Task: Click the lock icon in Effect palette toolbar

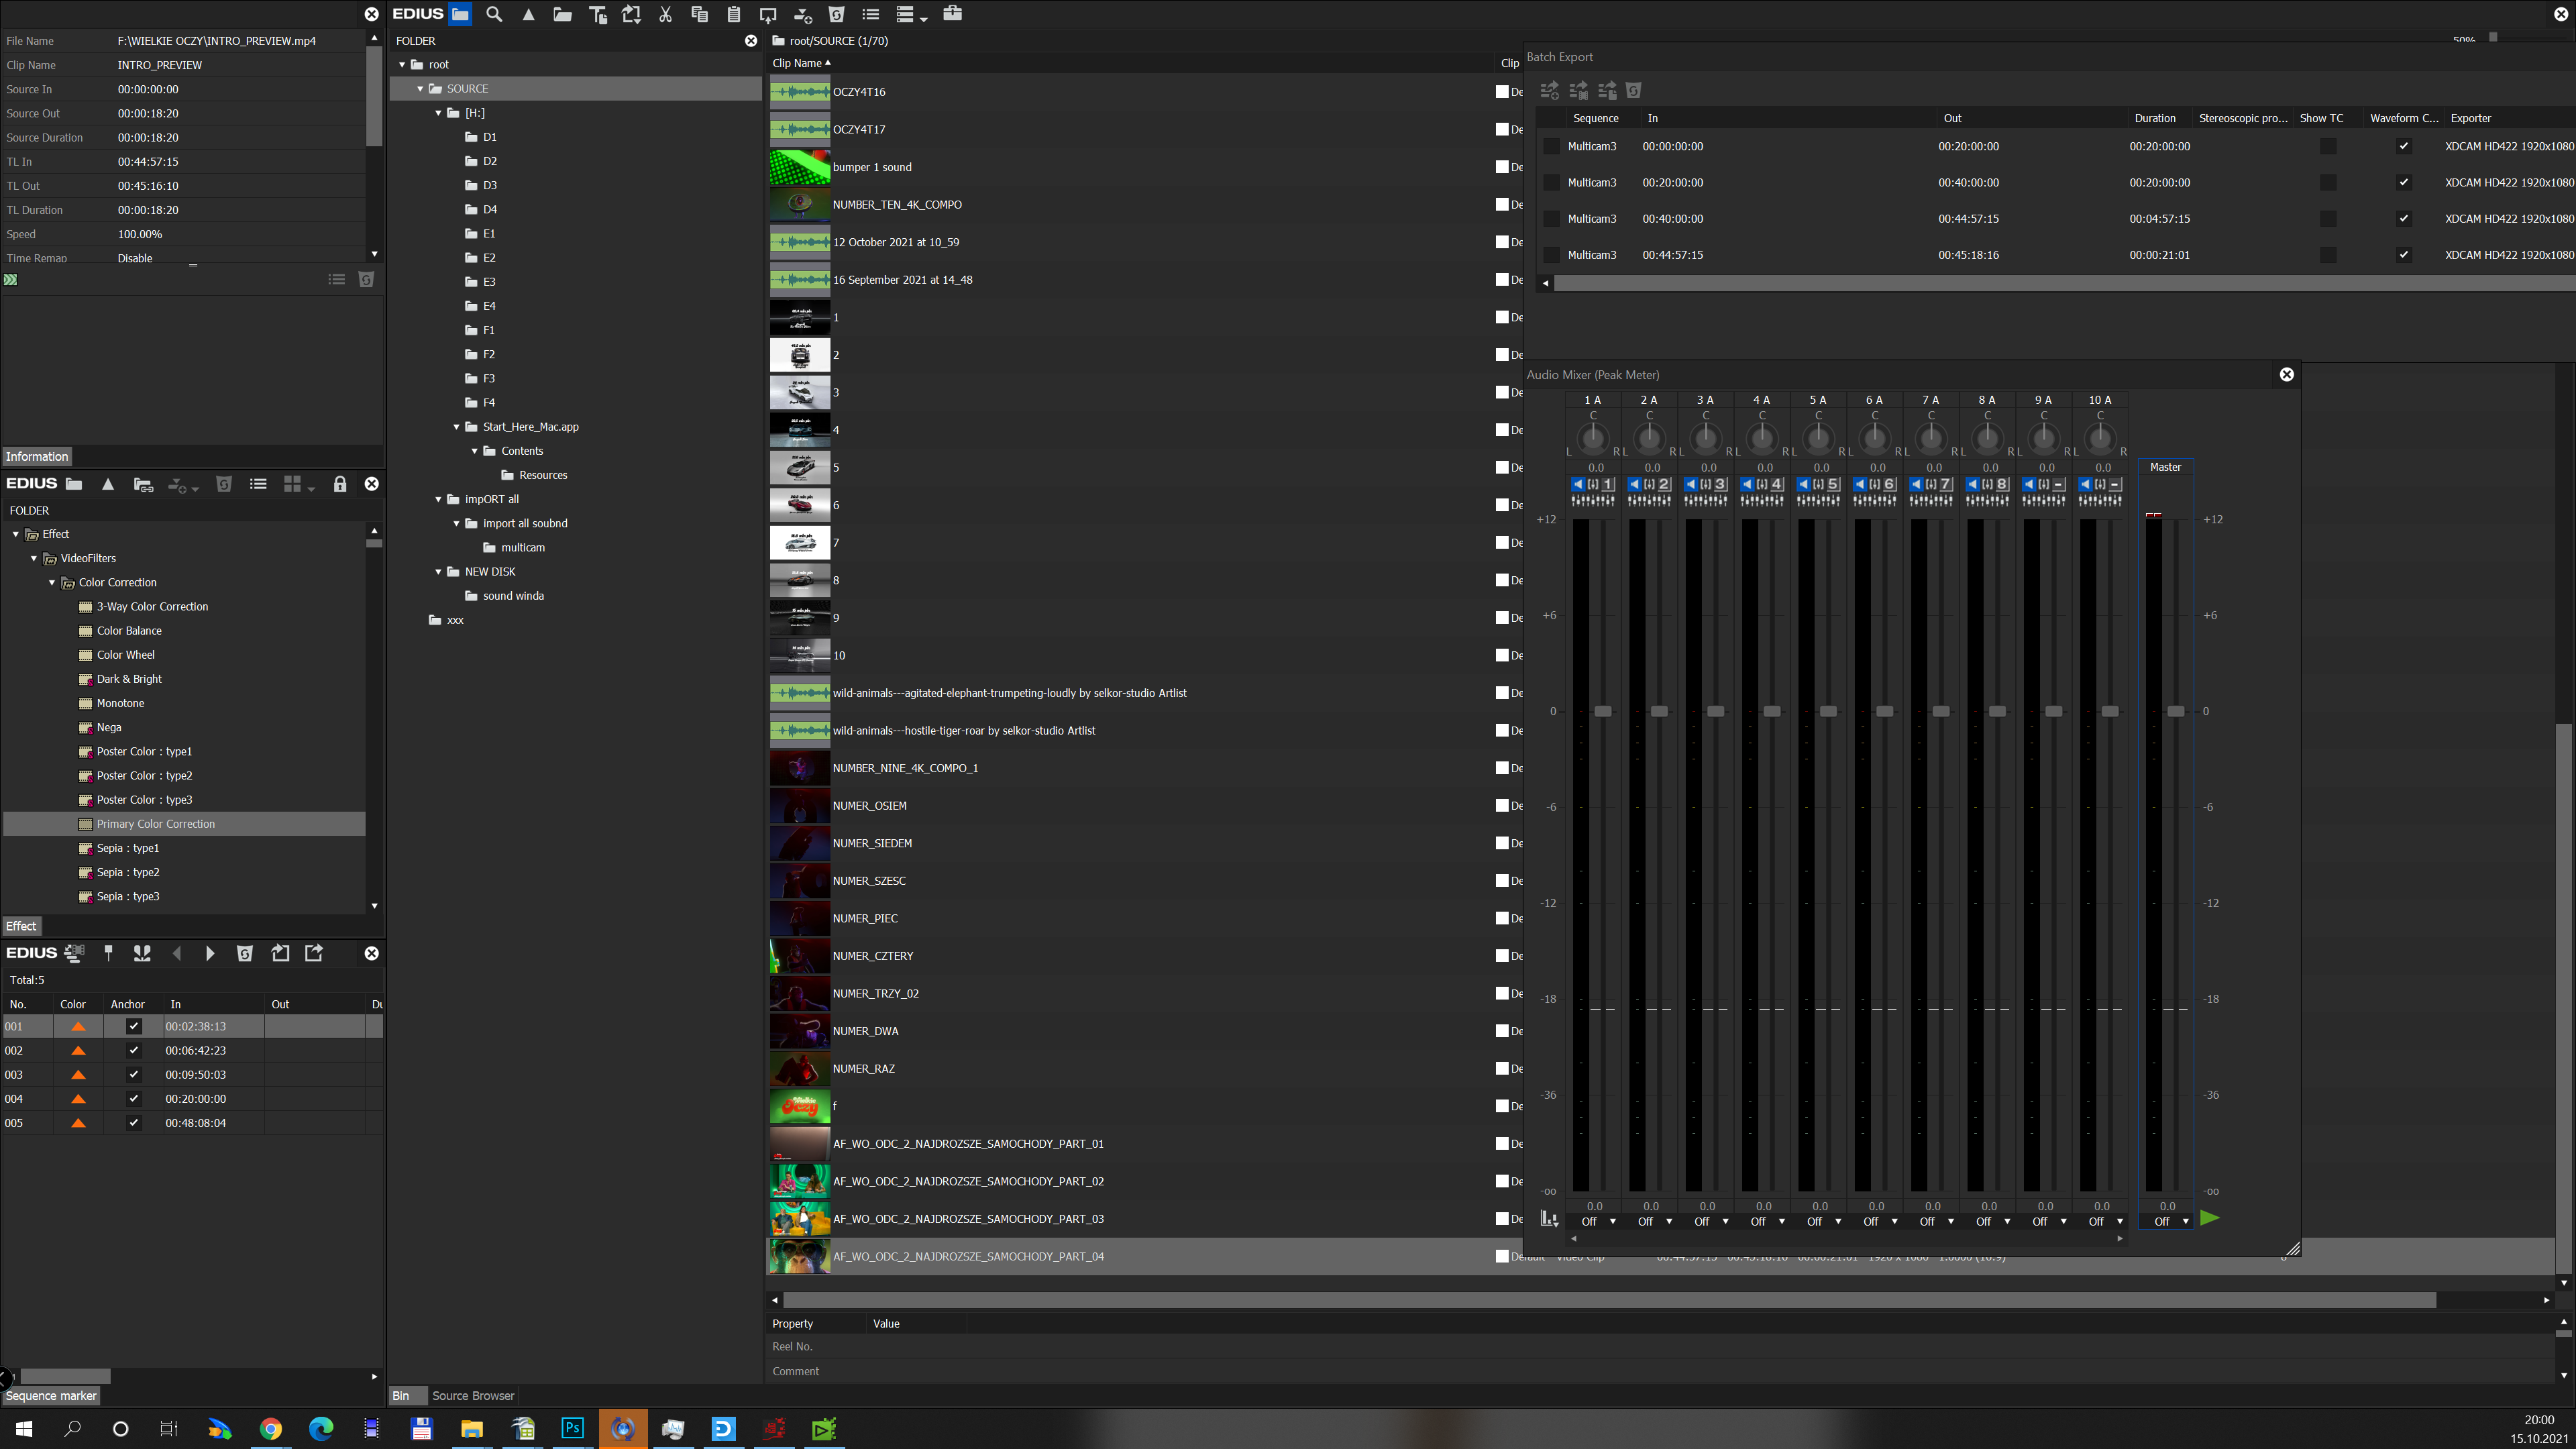Action: pos(340,484)
